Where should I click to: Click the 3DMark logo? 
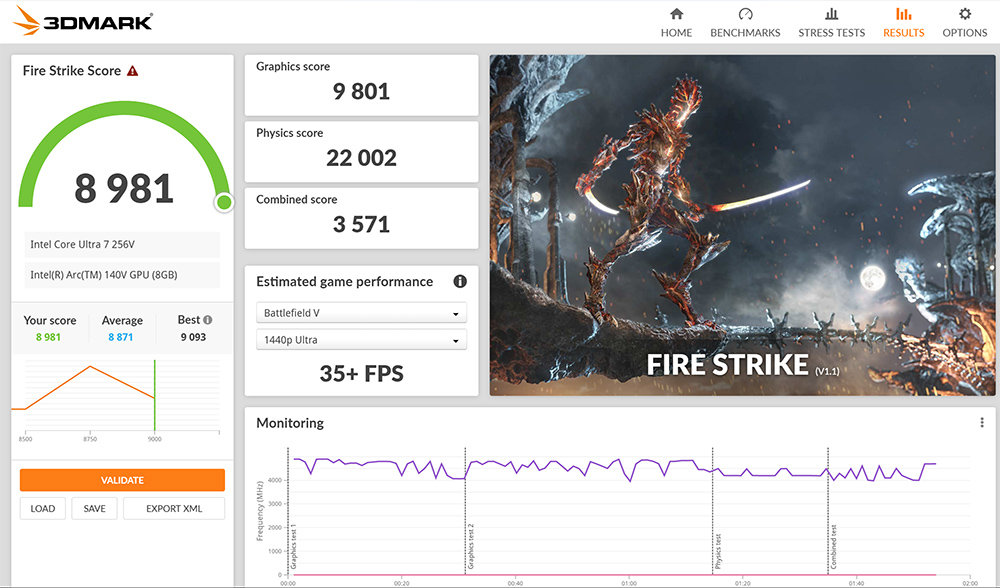[84, 21]
